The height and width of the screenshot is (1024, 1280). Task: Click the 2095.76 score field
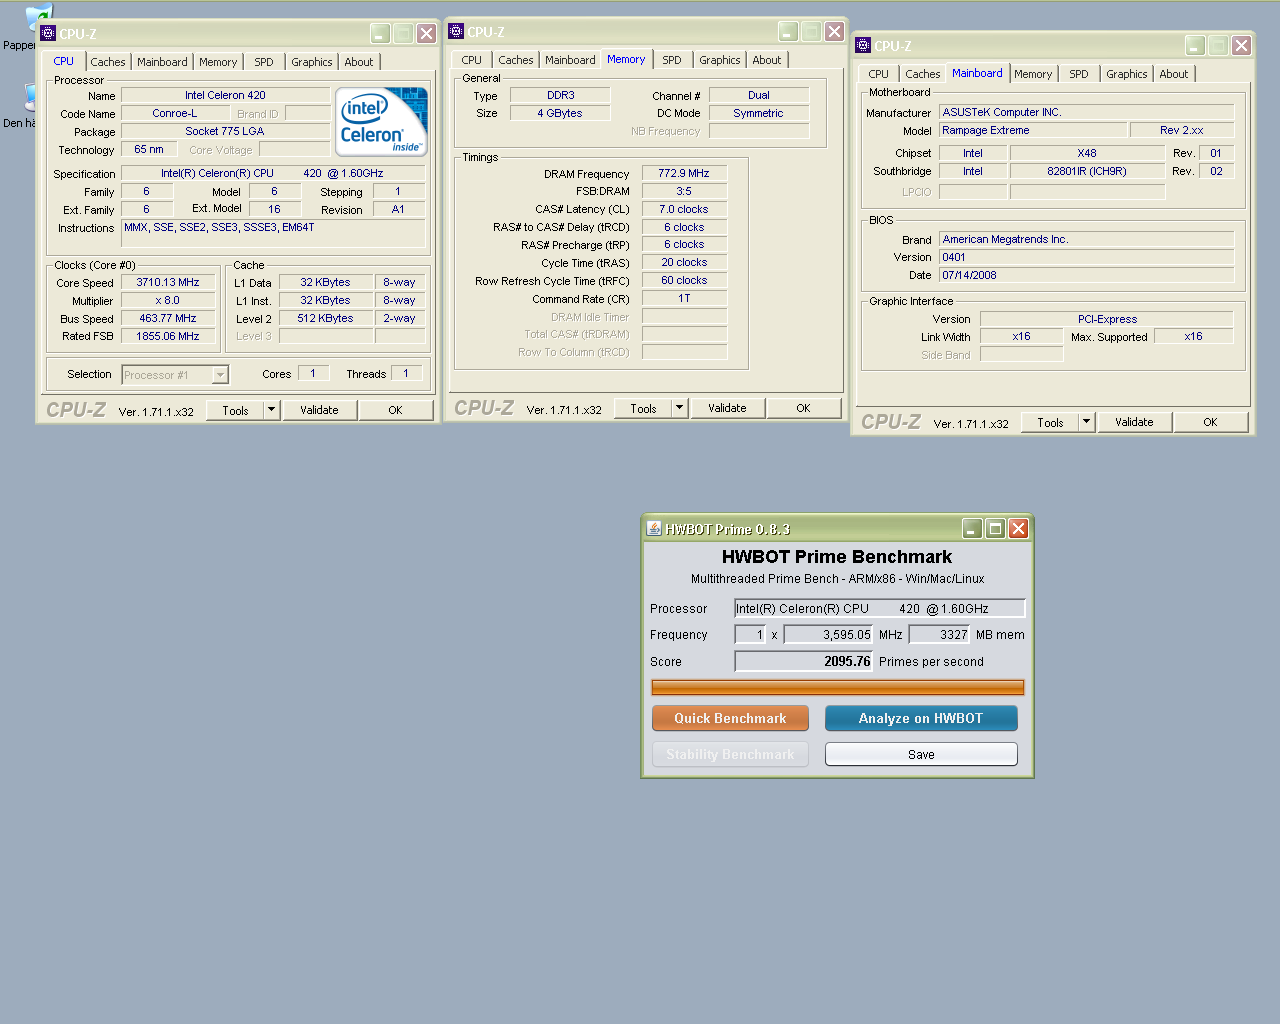coord(804,661)
